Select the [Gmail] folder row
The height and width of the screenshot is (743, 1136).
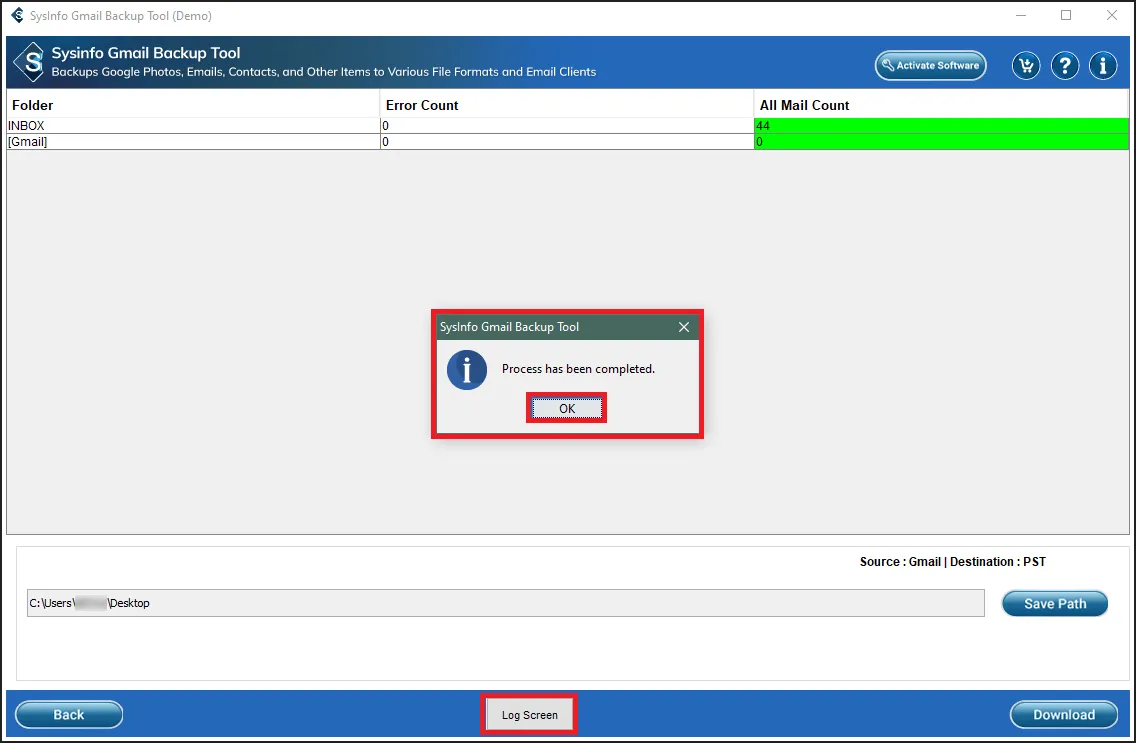[x=567, y=142]
